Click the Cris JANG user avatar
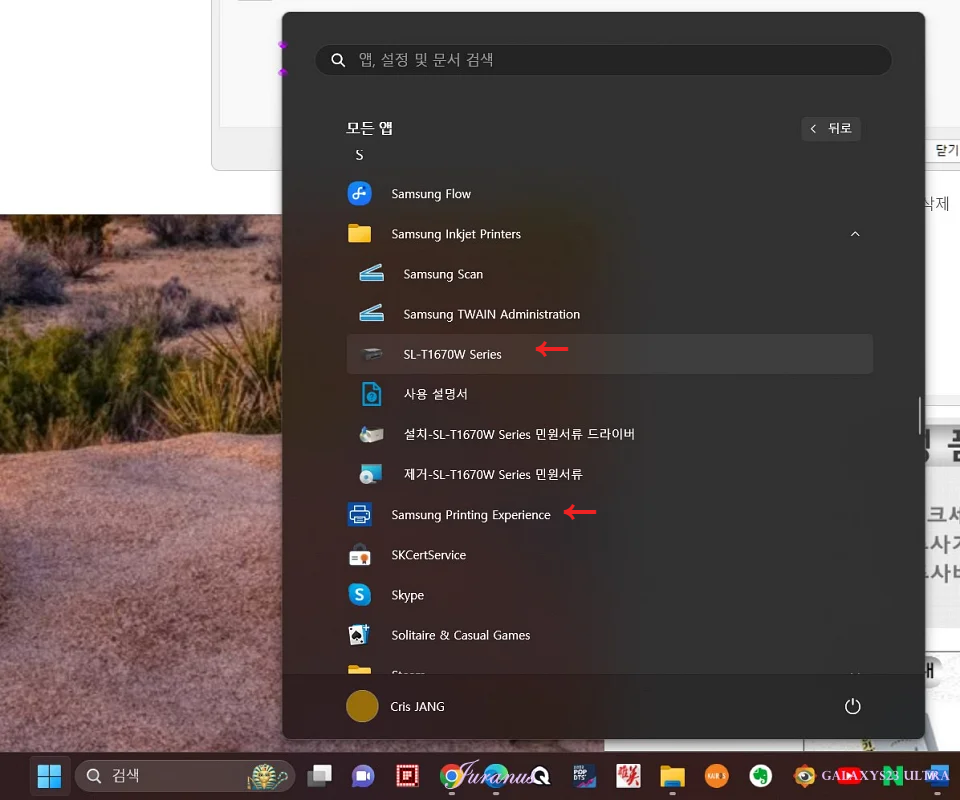960x800 pixels. click(362, 706)
